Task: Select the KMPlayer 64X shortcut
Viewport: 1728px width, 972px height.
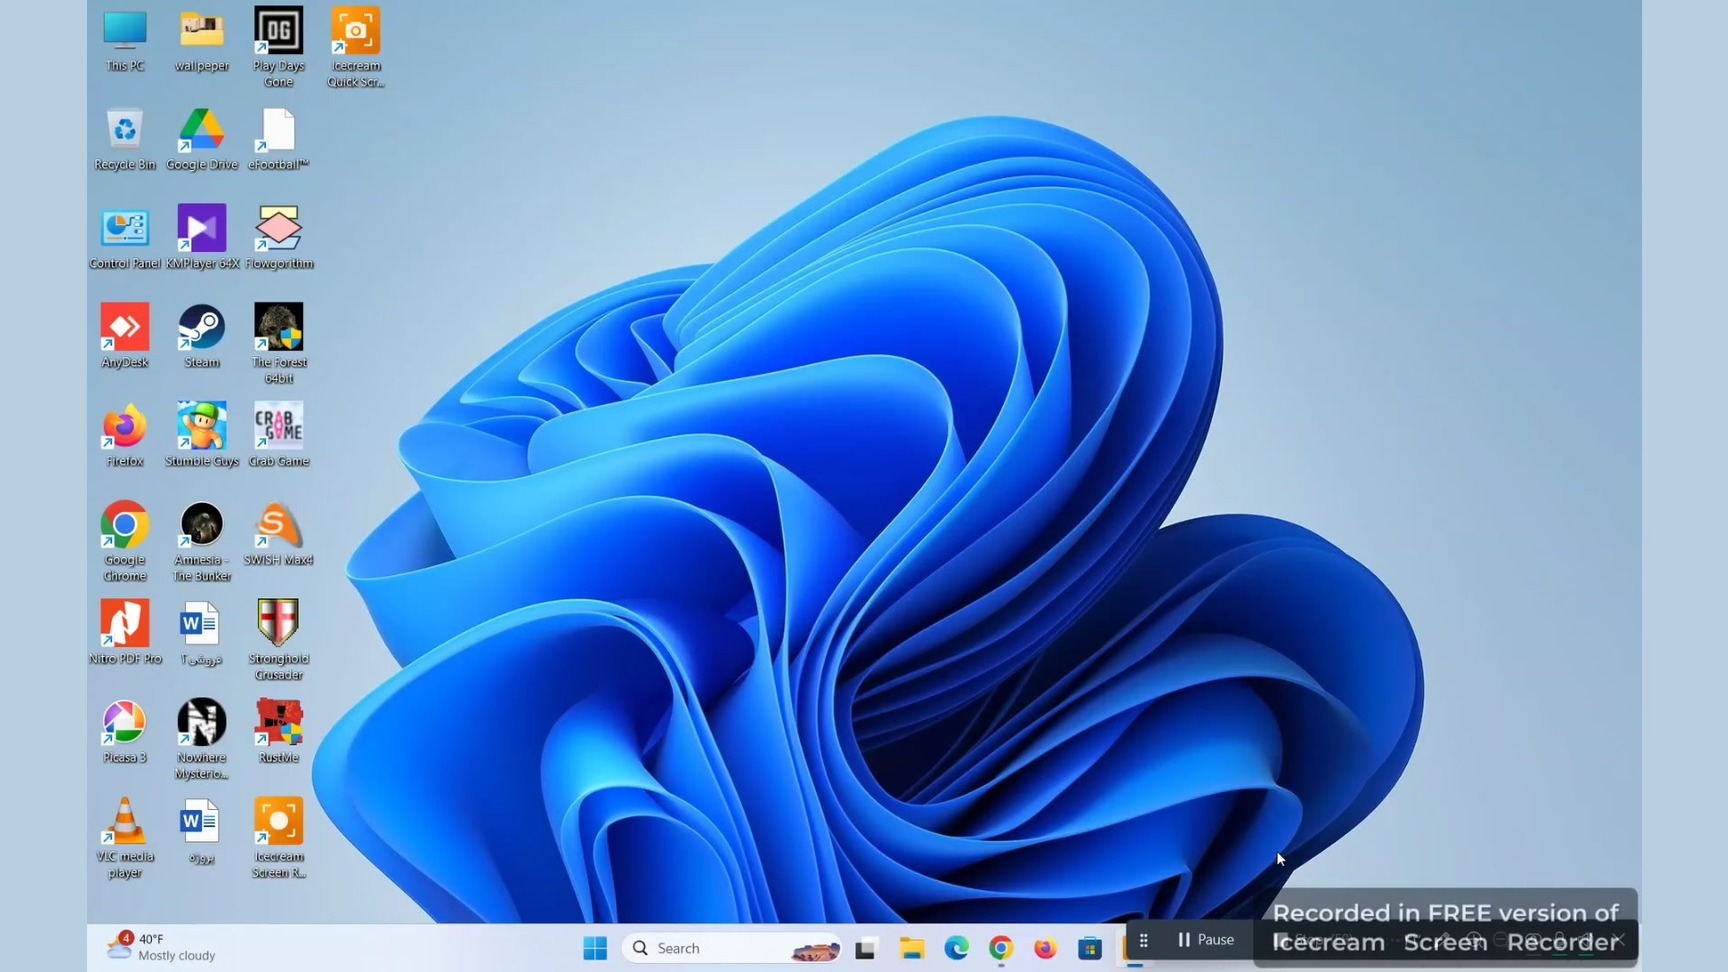Action: [201, 229]
